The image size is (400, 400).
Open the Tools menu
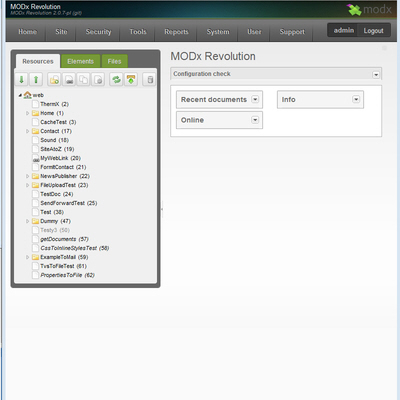(x=138, y=32)
